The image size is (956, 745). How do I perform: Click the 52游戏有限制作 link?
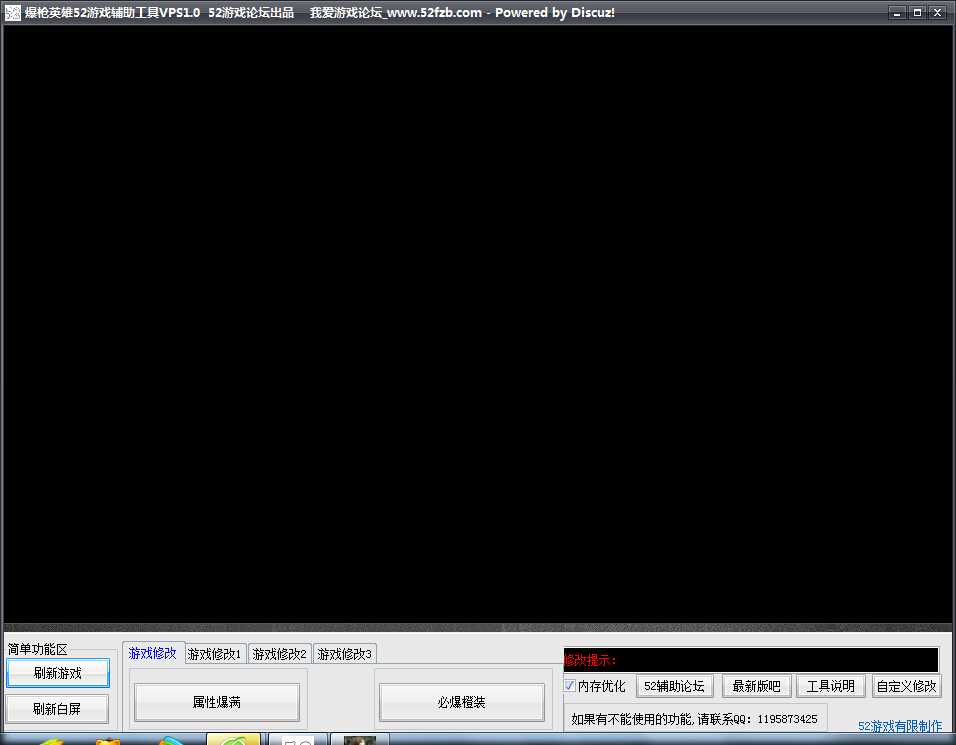click(x=900, y=726)
